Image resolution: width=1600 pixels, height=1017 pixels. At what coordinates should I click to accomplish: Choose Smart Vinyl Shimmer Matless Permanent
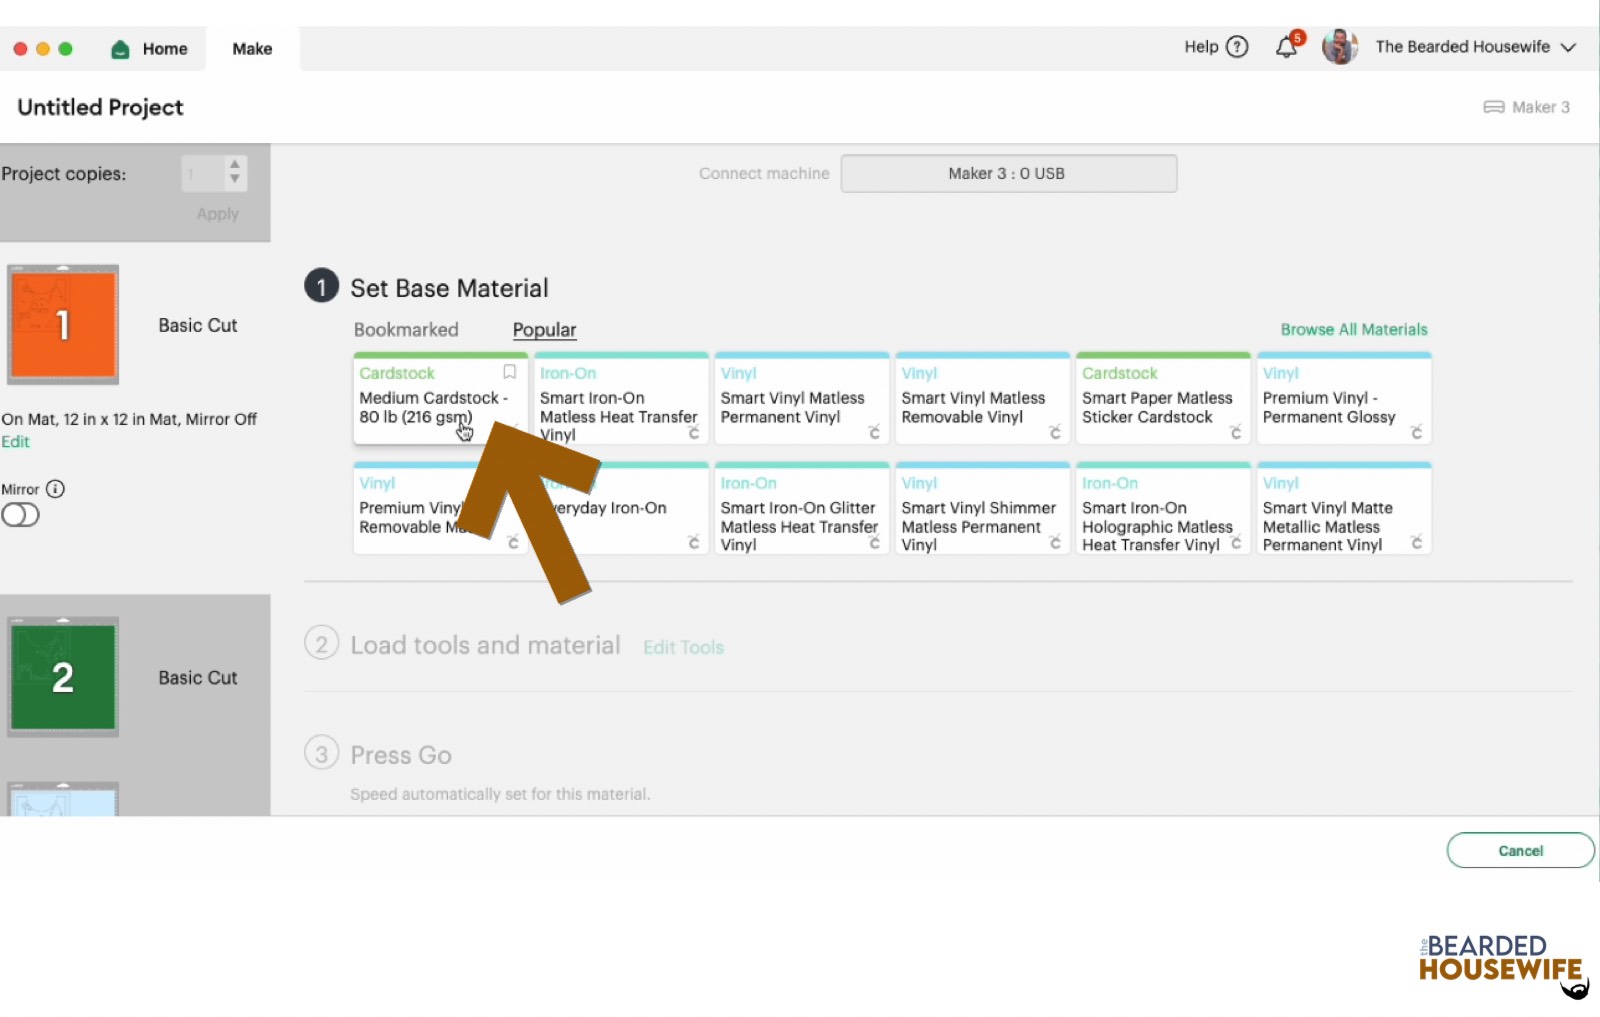(x=983, y=508)
